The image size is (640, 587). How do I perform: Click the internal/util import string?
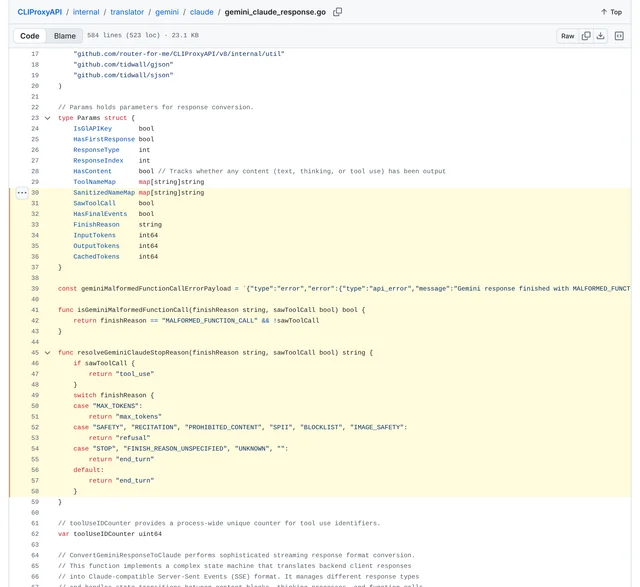click(179, 53)
